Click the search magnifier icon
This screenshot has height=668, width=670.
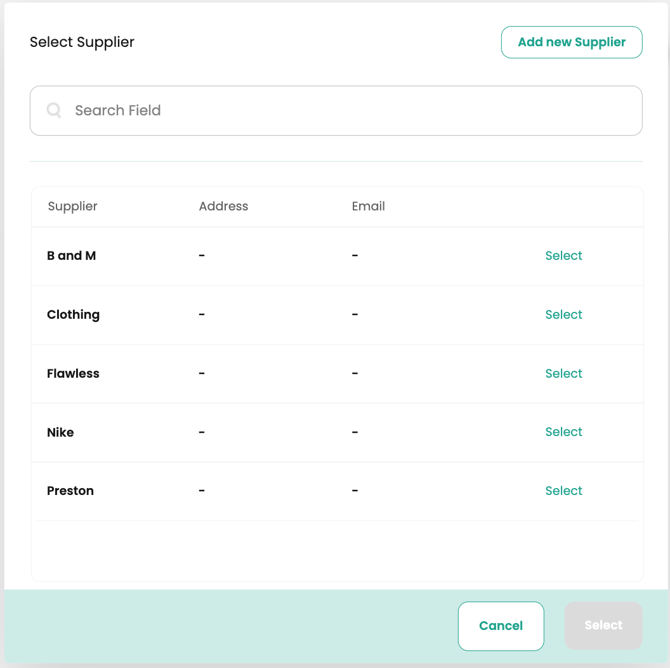54,111
